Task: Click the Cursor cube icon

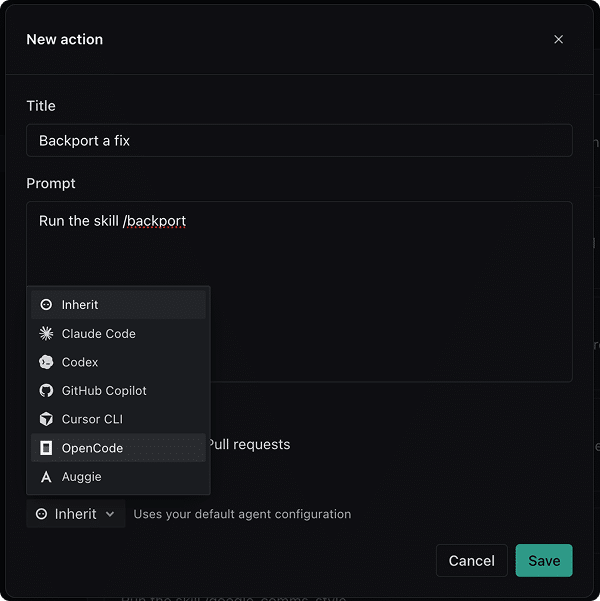Action: (46, 419)
